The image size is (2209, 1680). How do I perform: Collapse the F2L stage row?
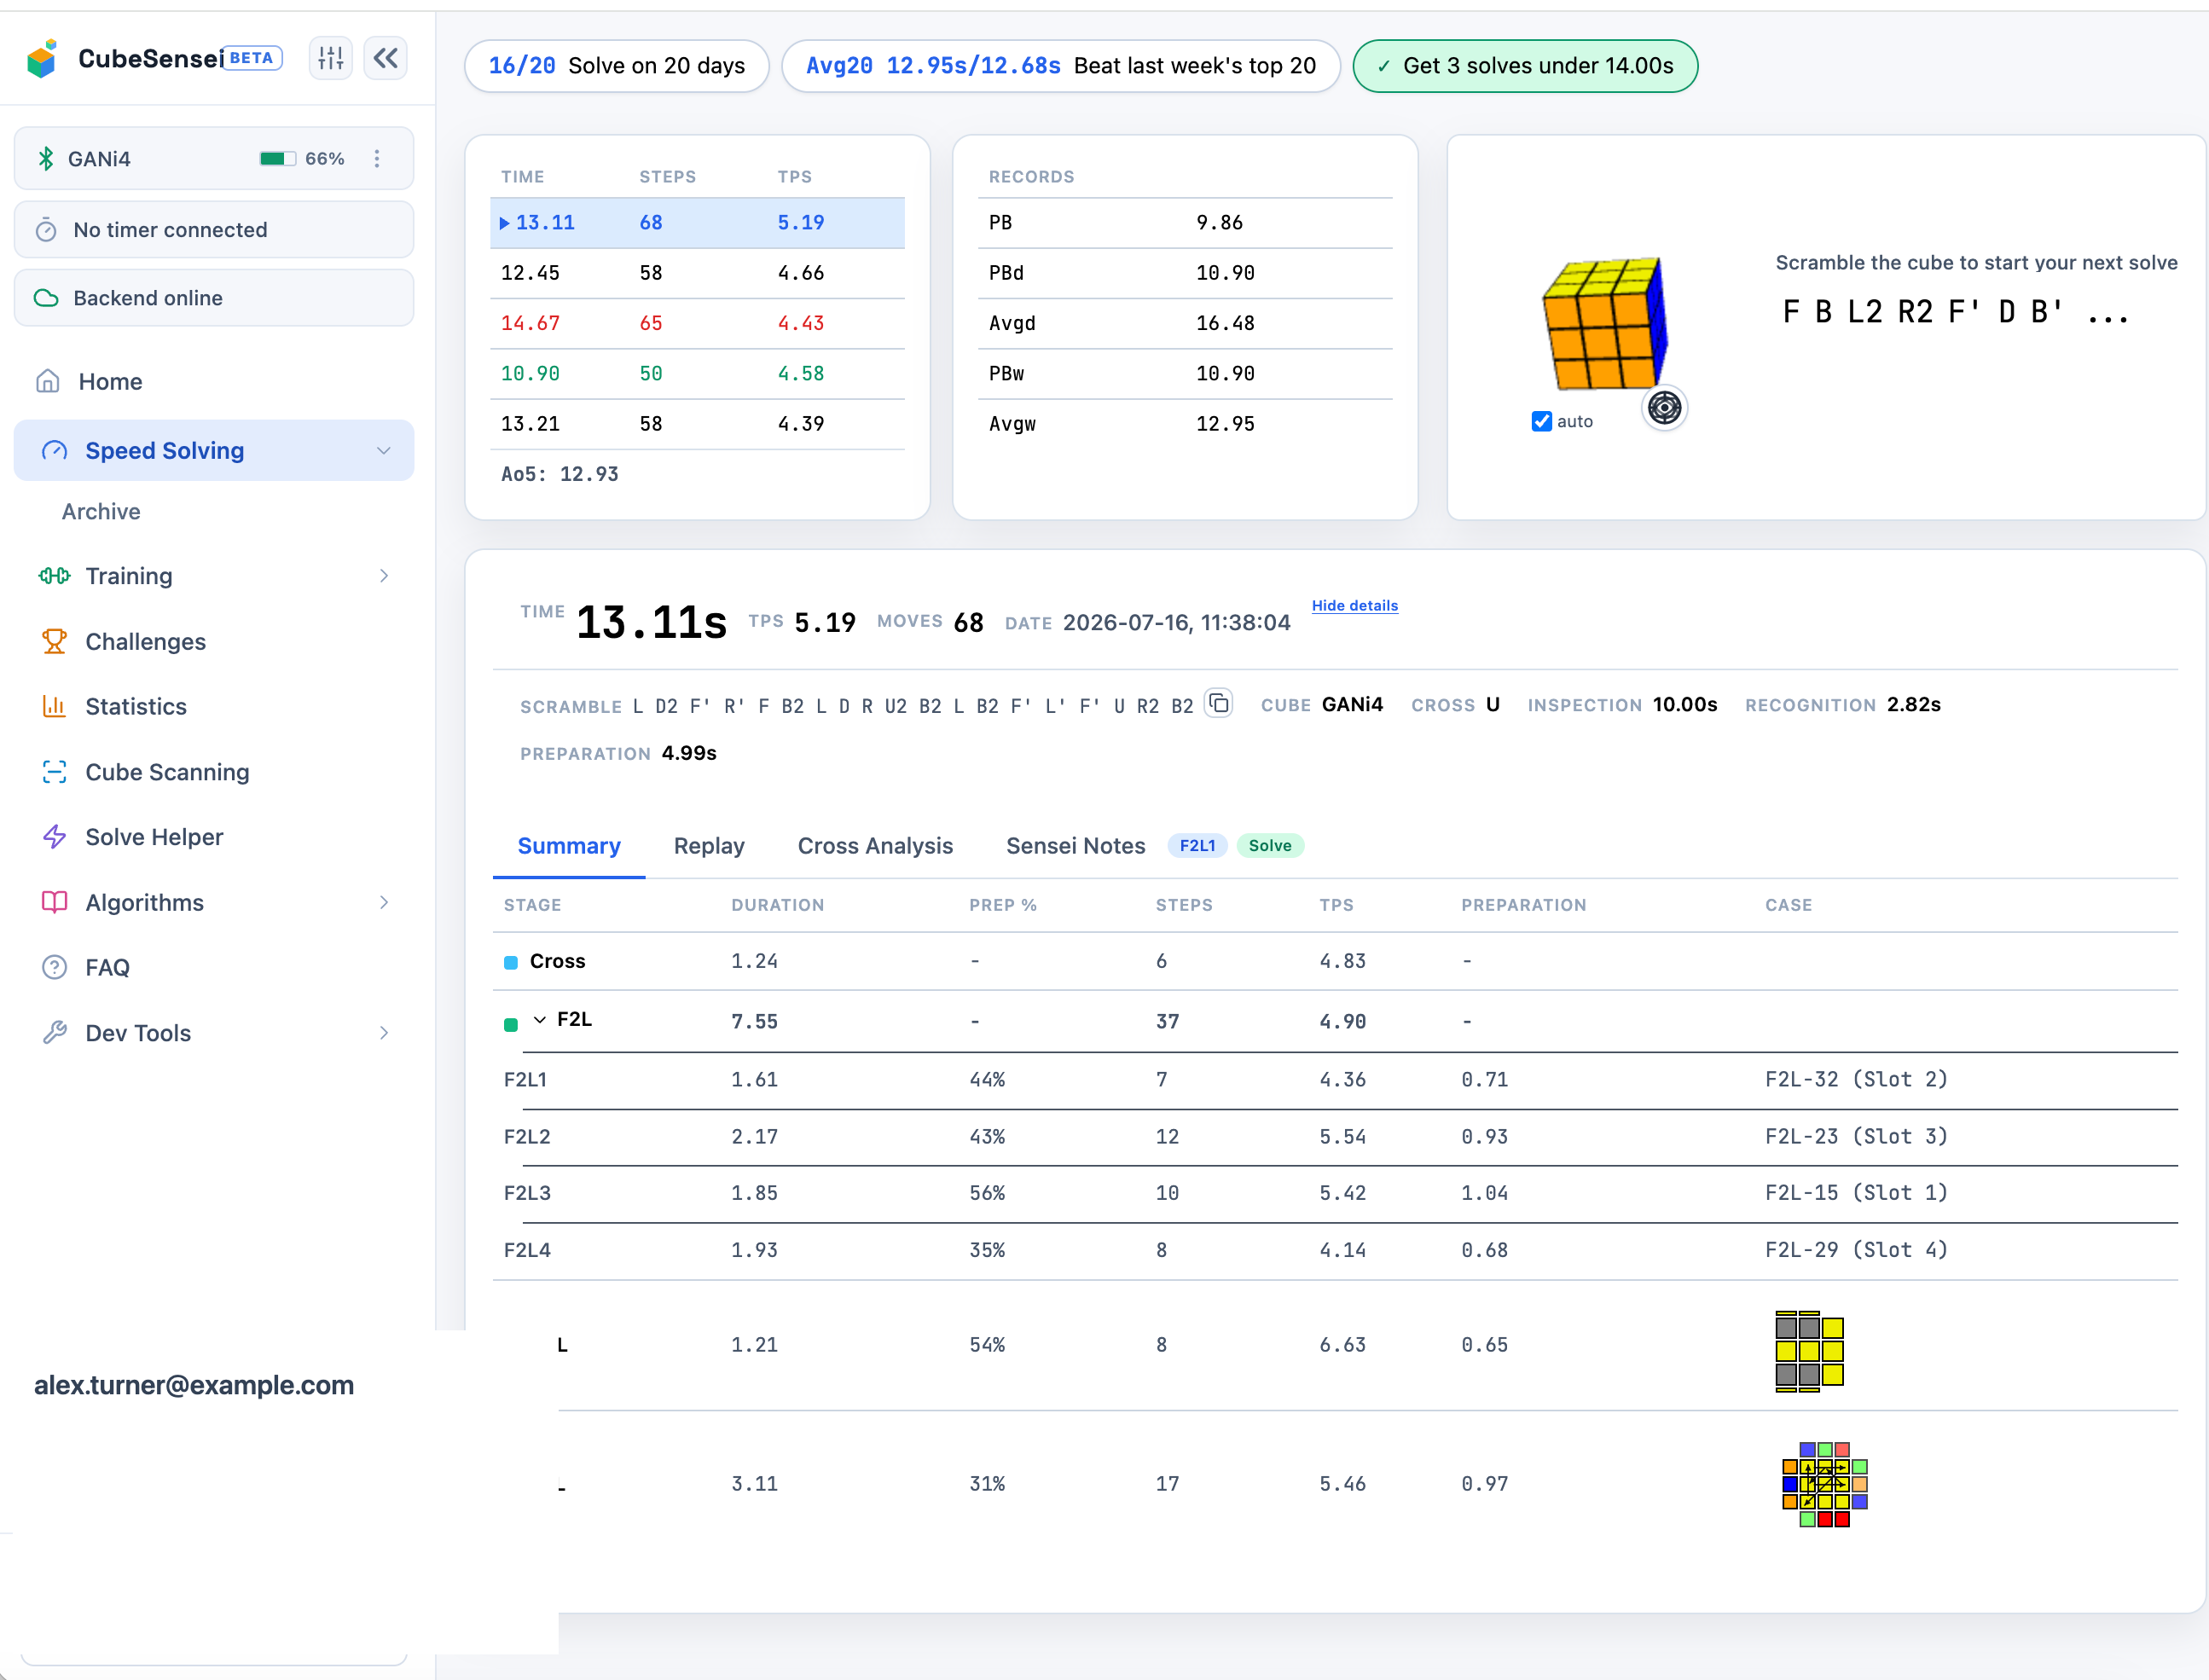(540, 1020)
